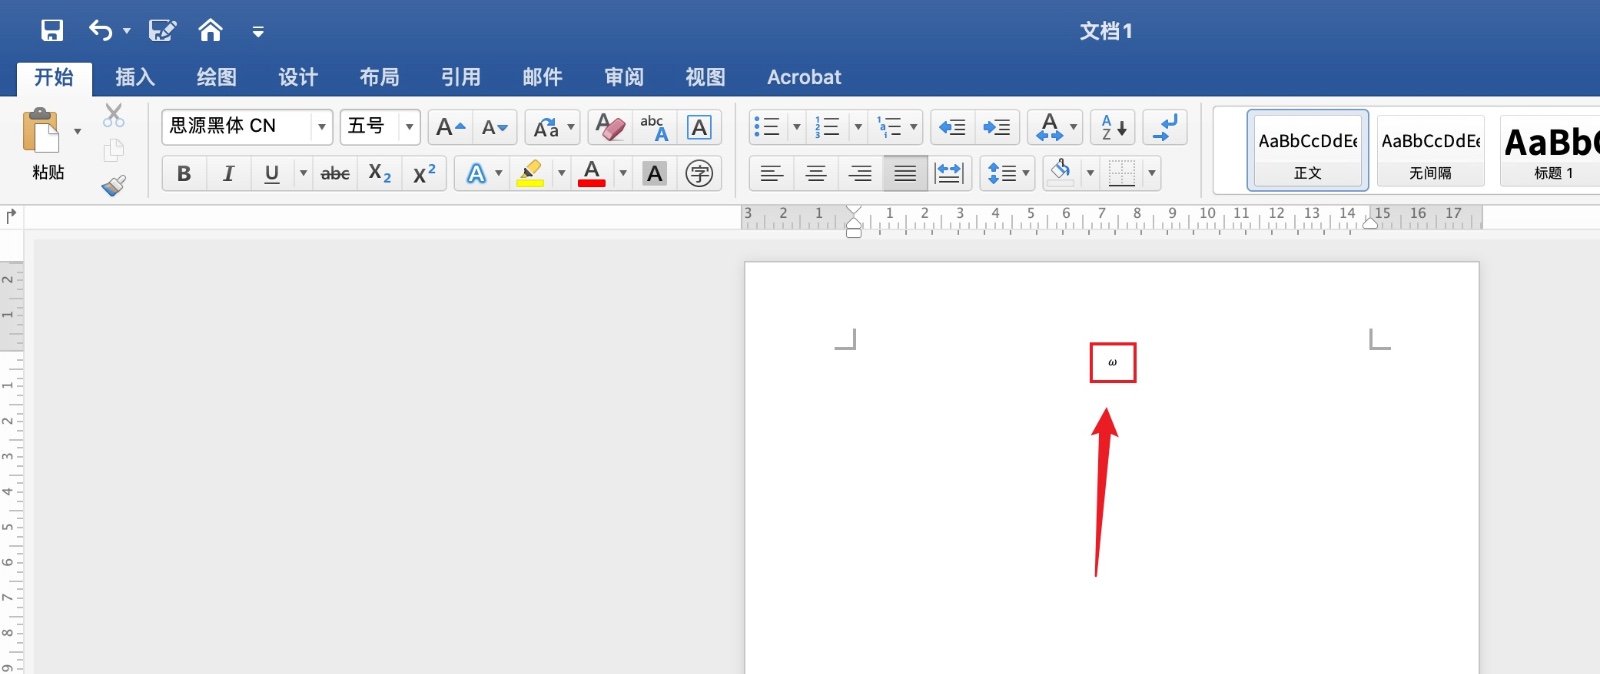This screenshot has height=674, width=1600.
Task: Open the 五号 font size dropdown
Action: tap(409, 127)
